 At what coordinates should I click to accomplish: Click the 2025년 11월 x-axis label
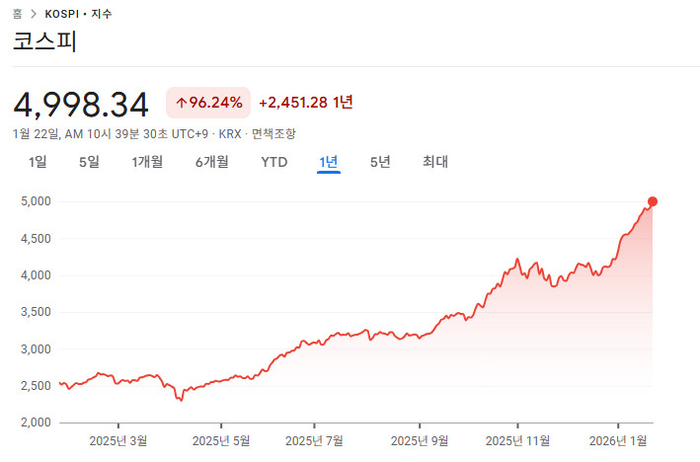(x=518, y=438)
